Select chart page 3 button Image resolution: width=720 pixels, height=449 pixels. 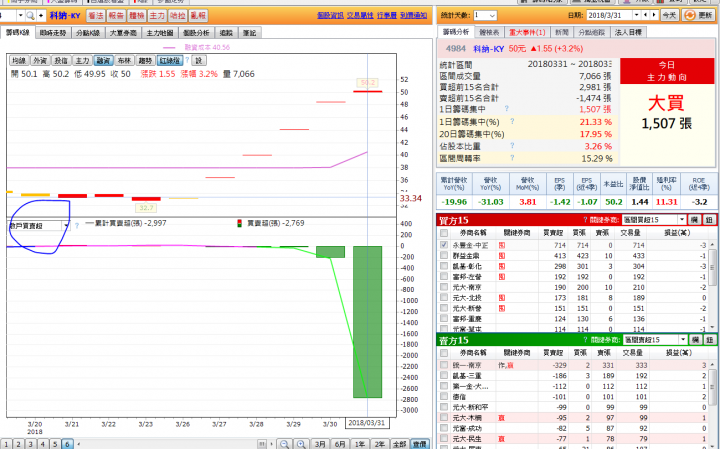pyautogui.click(x=30, y=444)
